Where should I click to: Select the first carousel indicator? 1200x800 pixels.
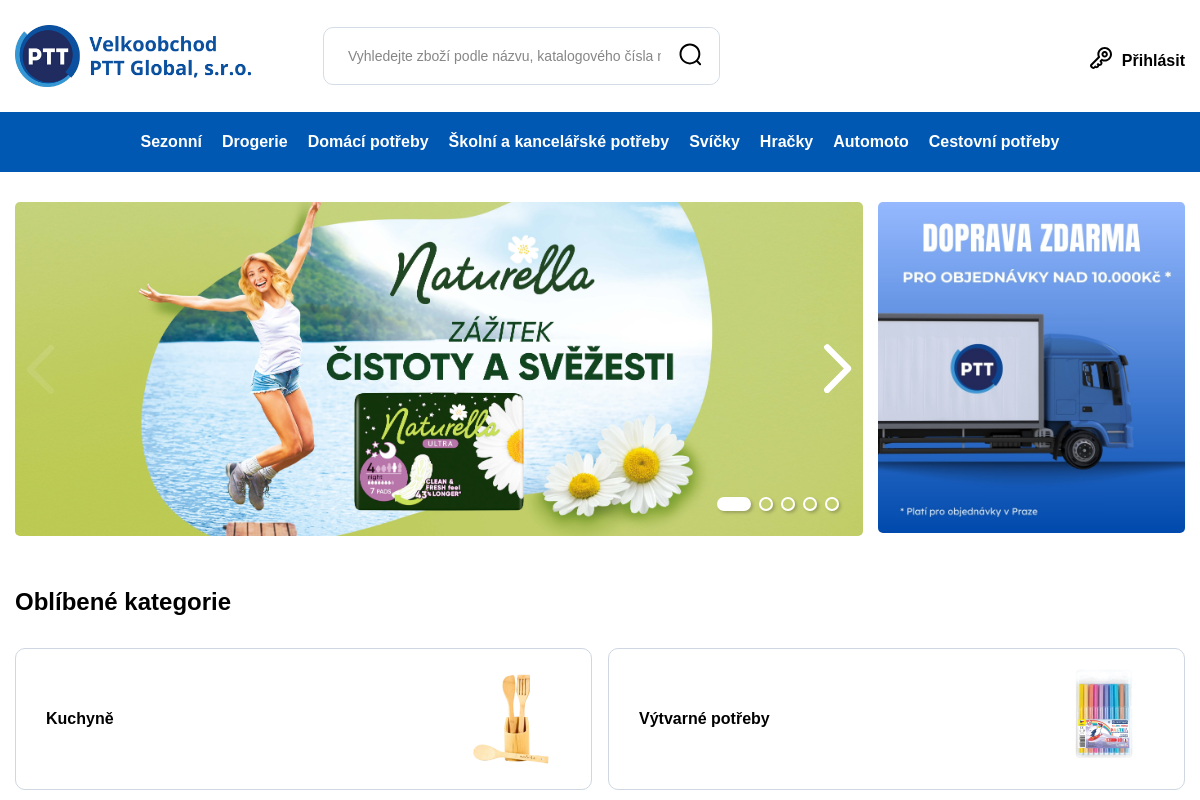coord(734,504)
